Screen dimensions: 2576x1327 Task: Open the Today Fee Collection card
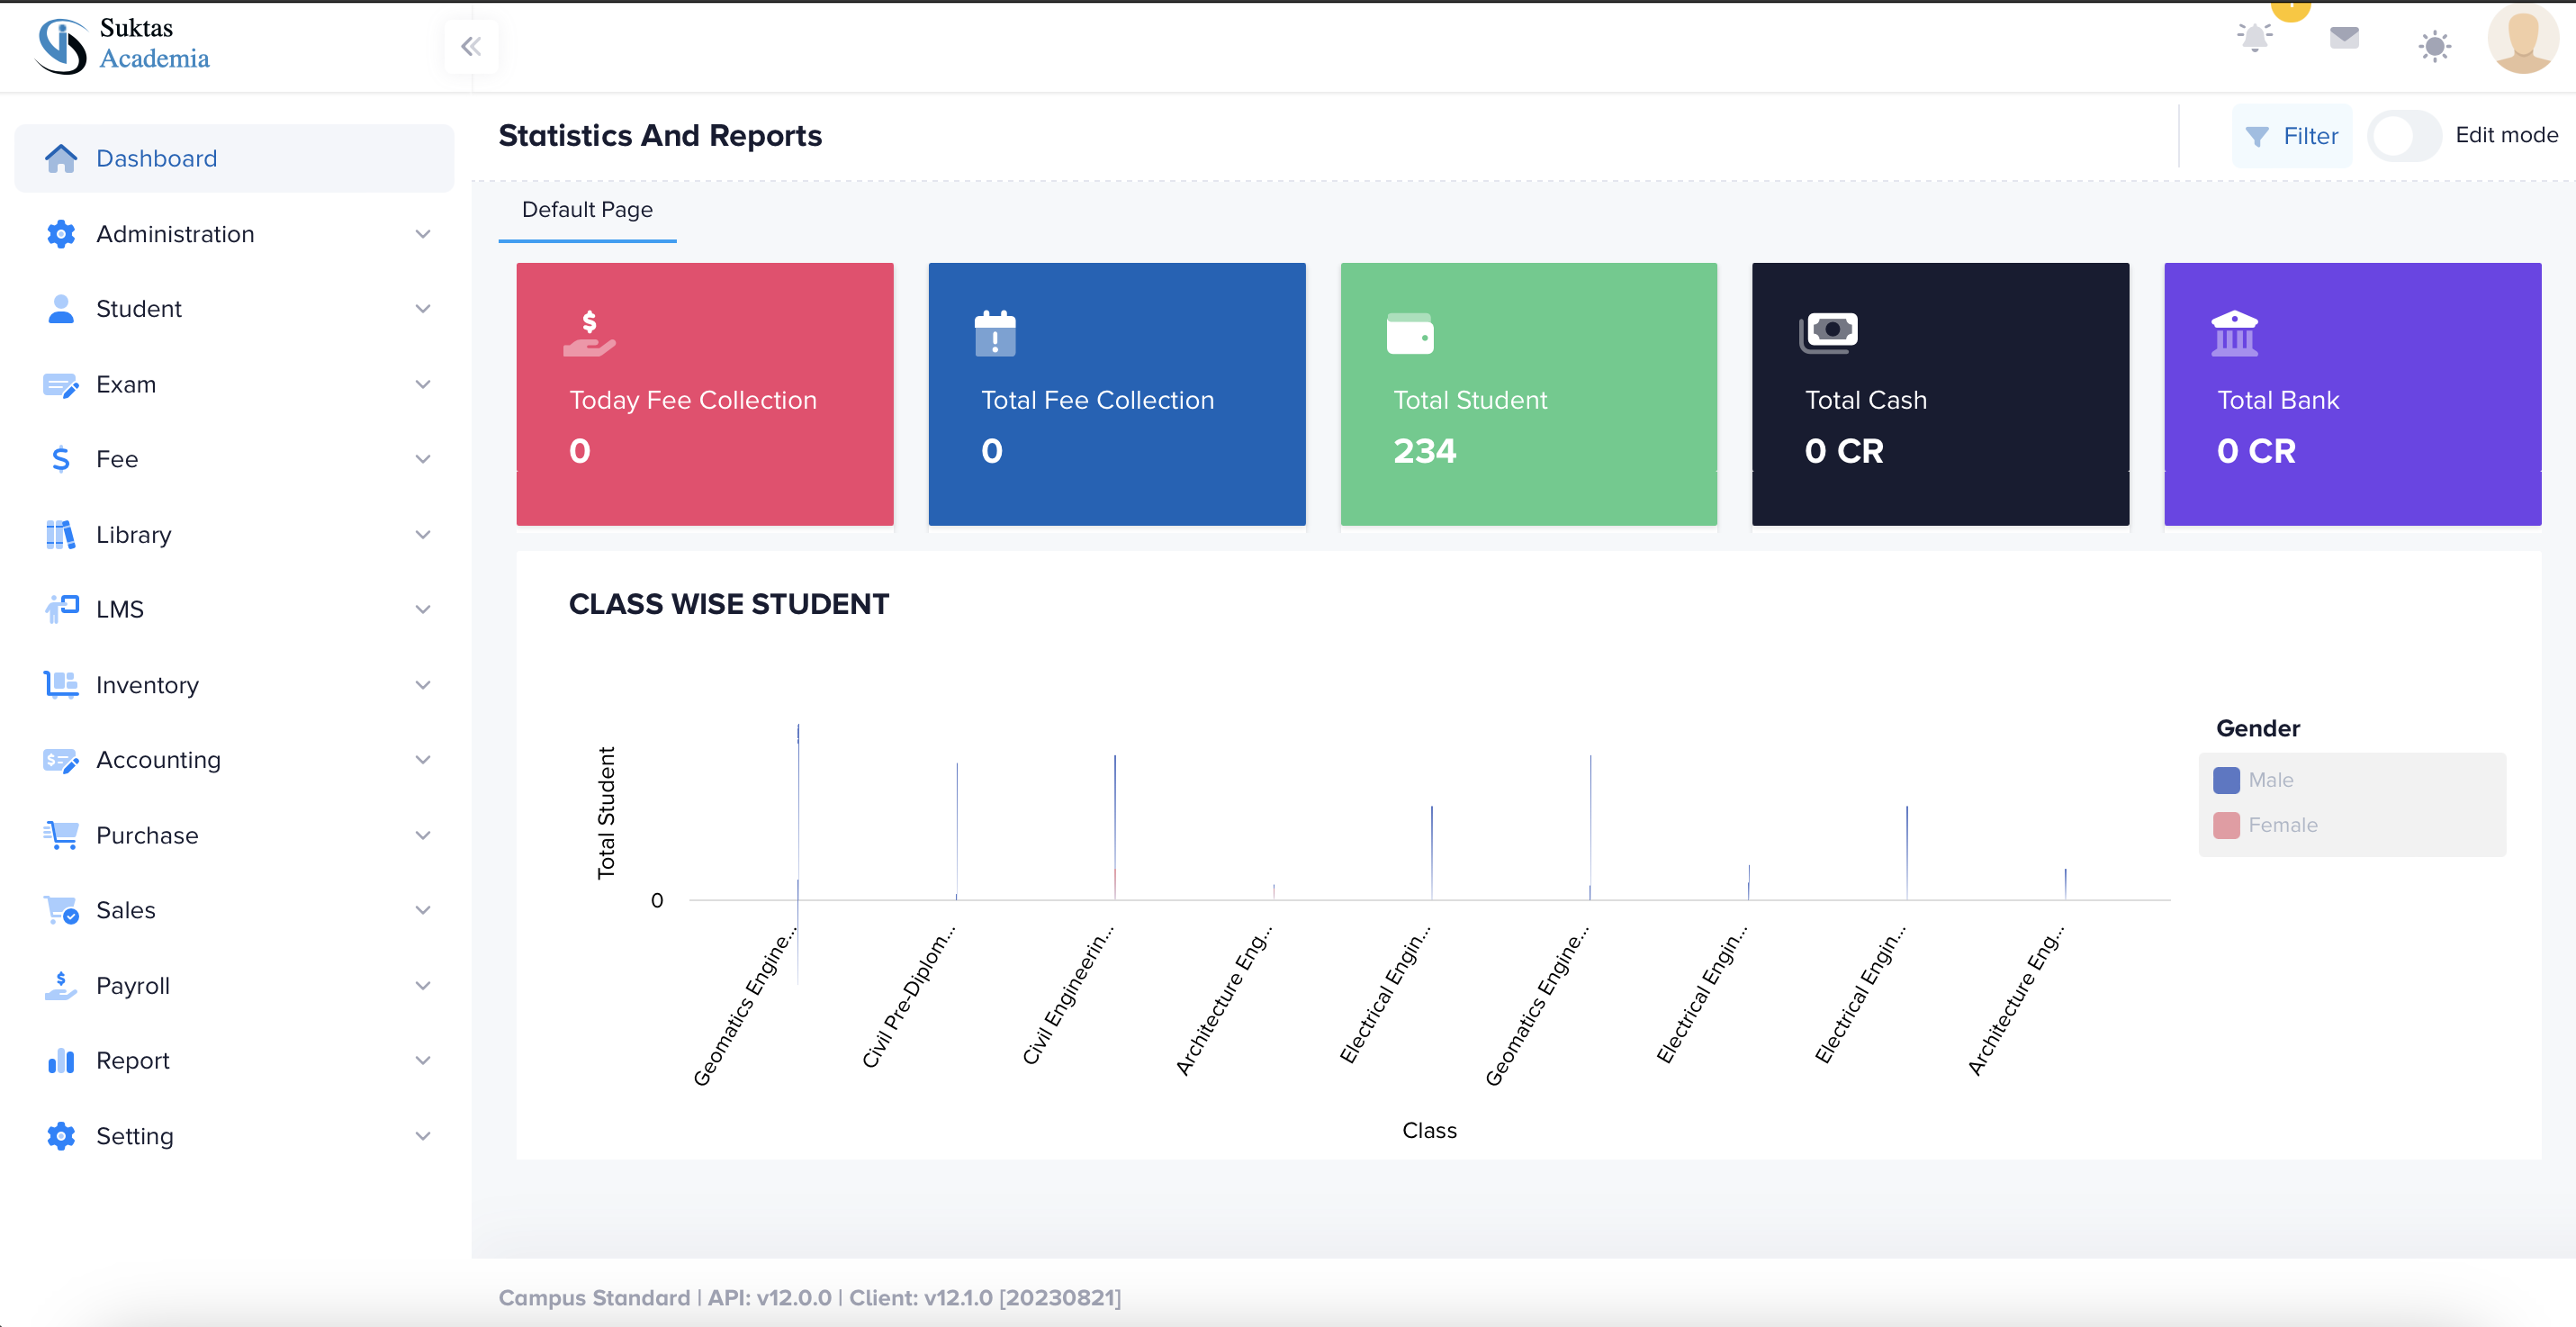[x=704, y=394]
